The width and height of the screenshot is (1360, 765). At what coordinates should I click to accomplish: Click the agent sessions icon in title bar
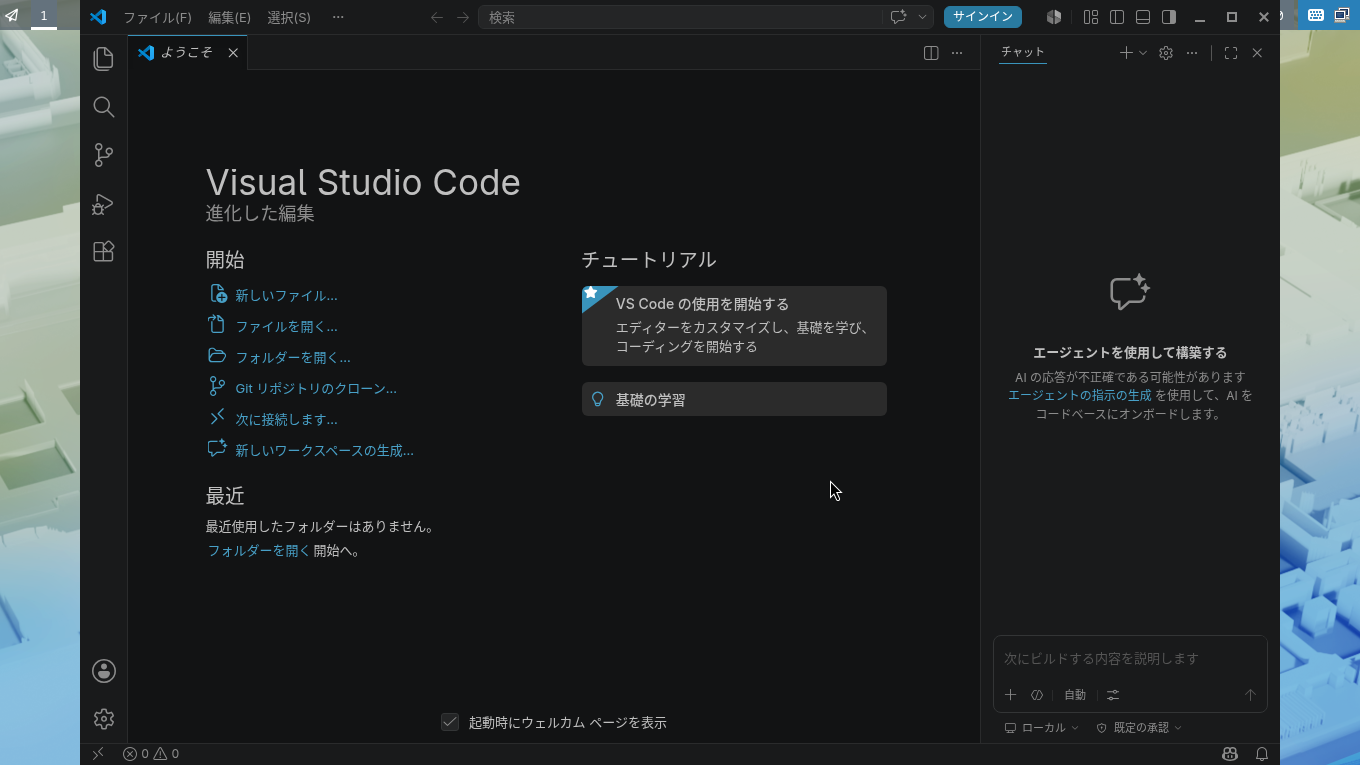pyautogui.click(x=1054, y=17)
